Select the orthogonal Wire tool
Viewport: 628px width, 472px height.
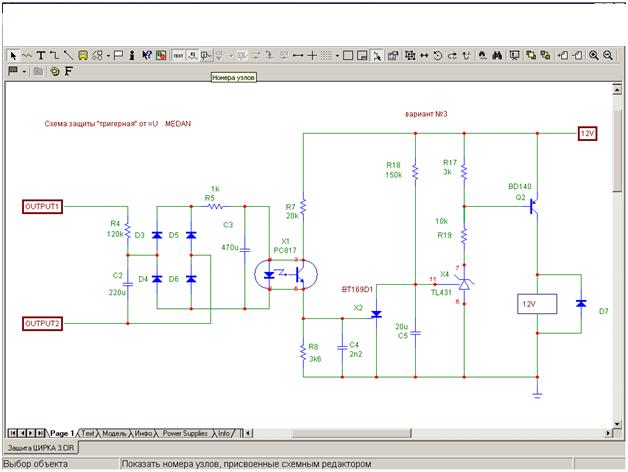coord(54,56)
